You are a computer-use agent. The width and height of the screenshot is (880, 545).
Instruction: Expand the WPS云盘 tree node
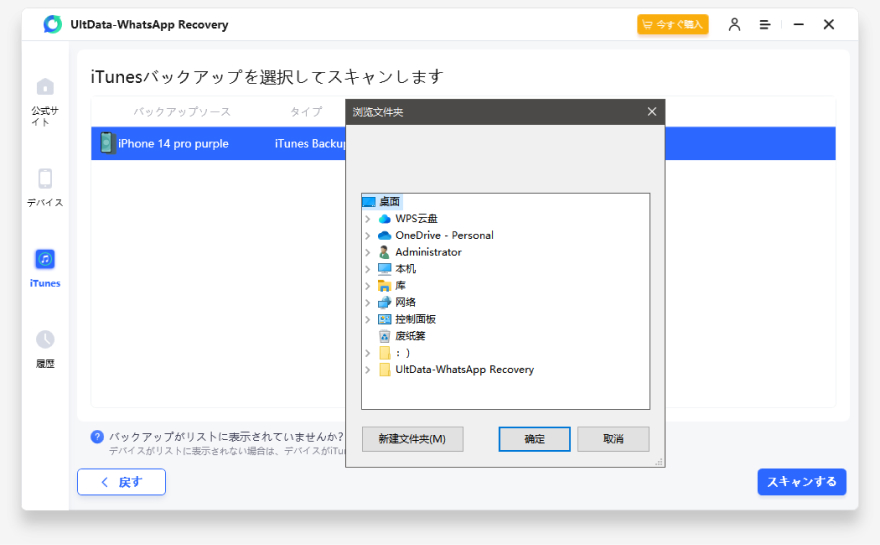pyautogui.click(x=368, y=218)
